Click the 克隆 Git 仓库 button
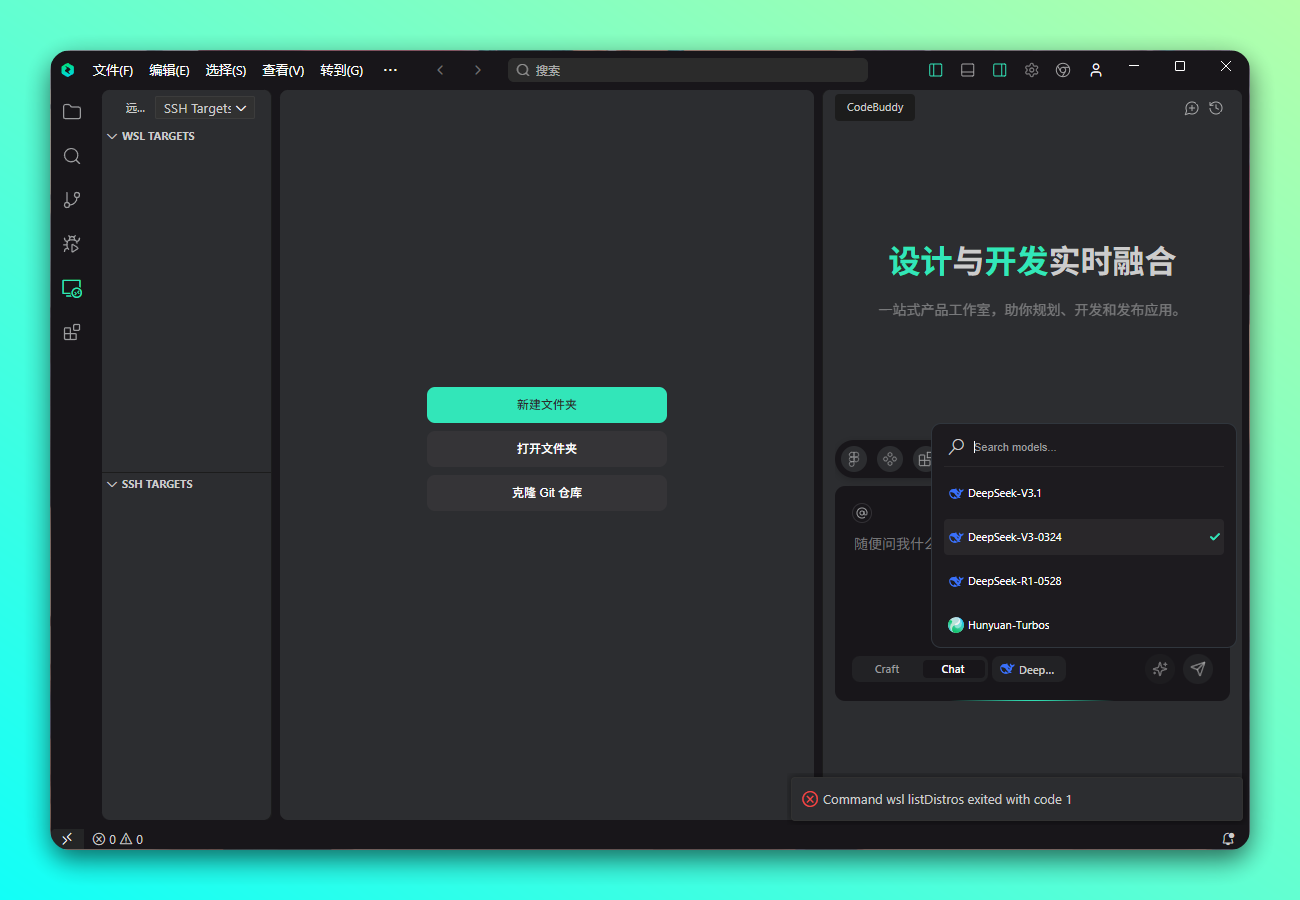 [x=547, y=493]
